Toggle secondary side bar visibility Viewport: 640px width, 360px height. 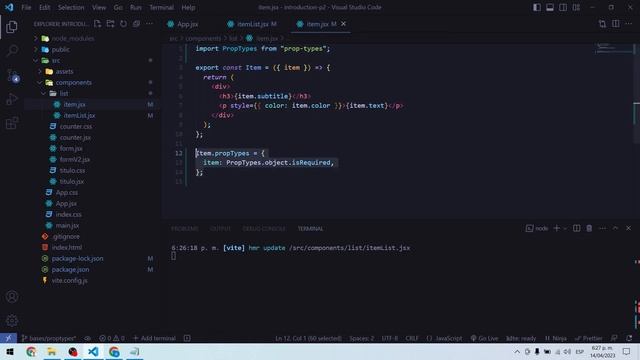pyautogui.click(x=563, y=7)
